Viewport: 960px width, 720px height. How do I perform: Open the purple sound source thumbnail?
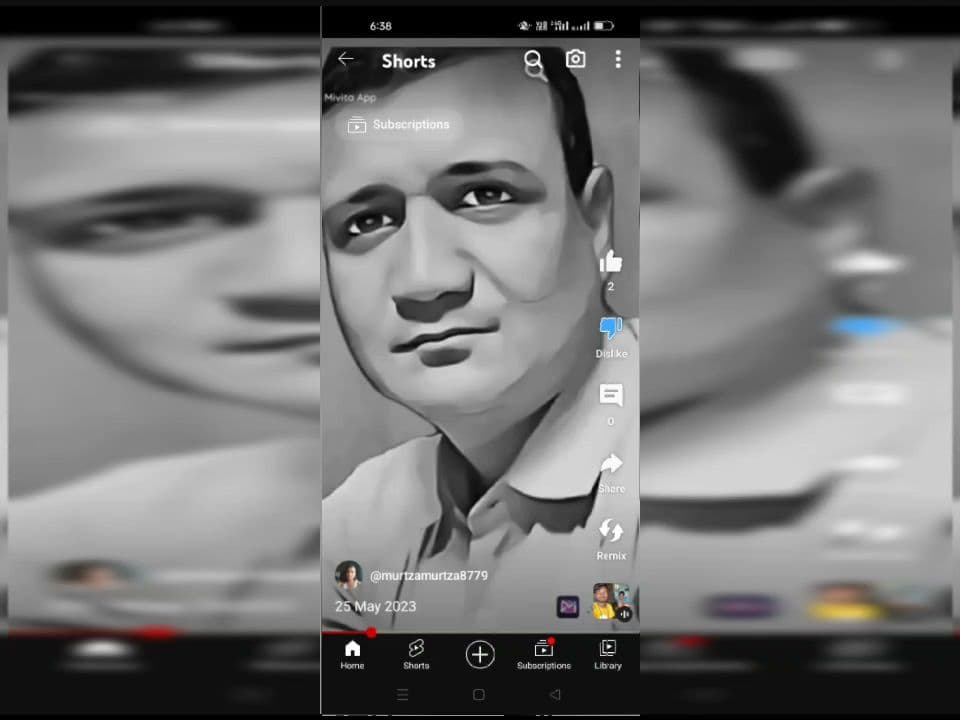pyautogui.click(x=568, y=606)
